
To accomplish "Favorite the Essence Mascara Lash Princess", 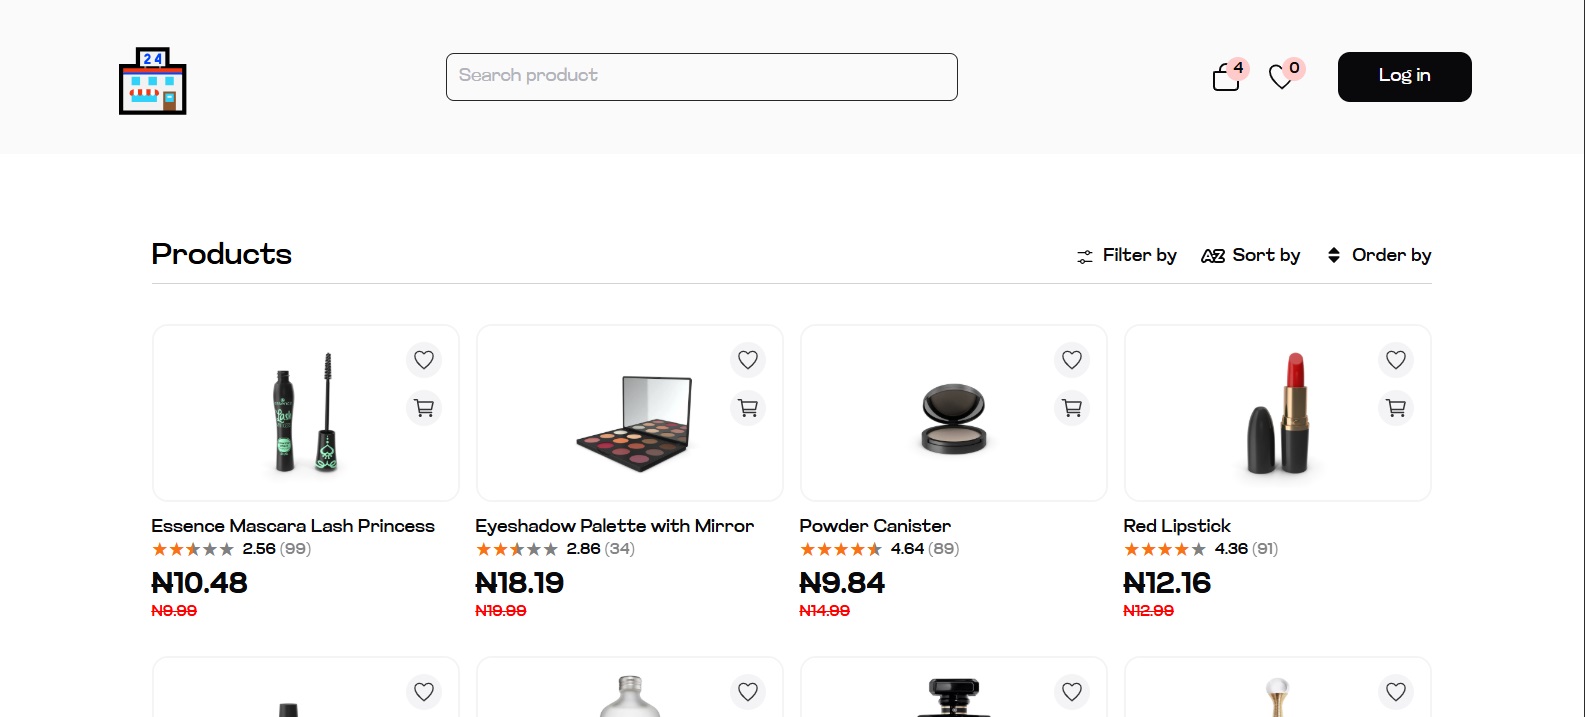I will point(424,360).
